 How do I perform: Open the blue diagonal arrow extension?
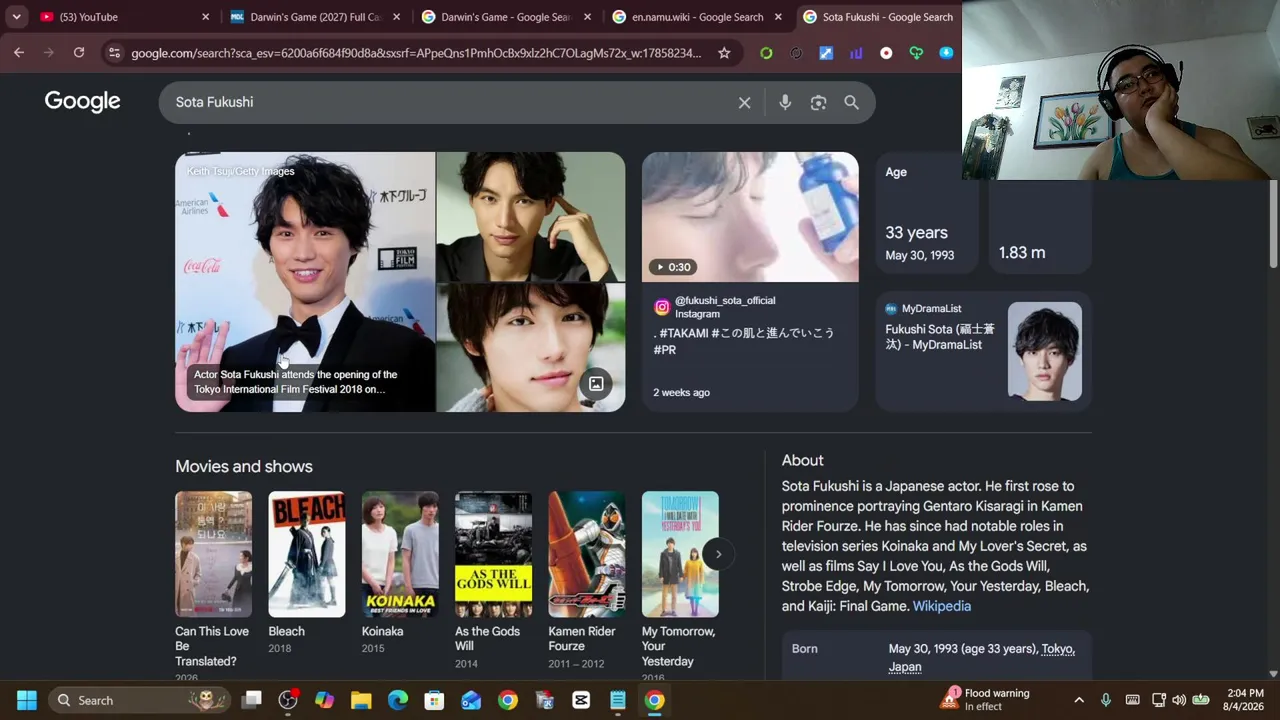(826, 53)
